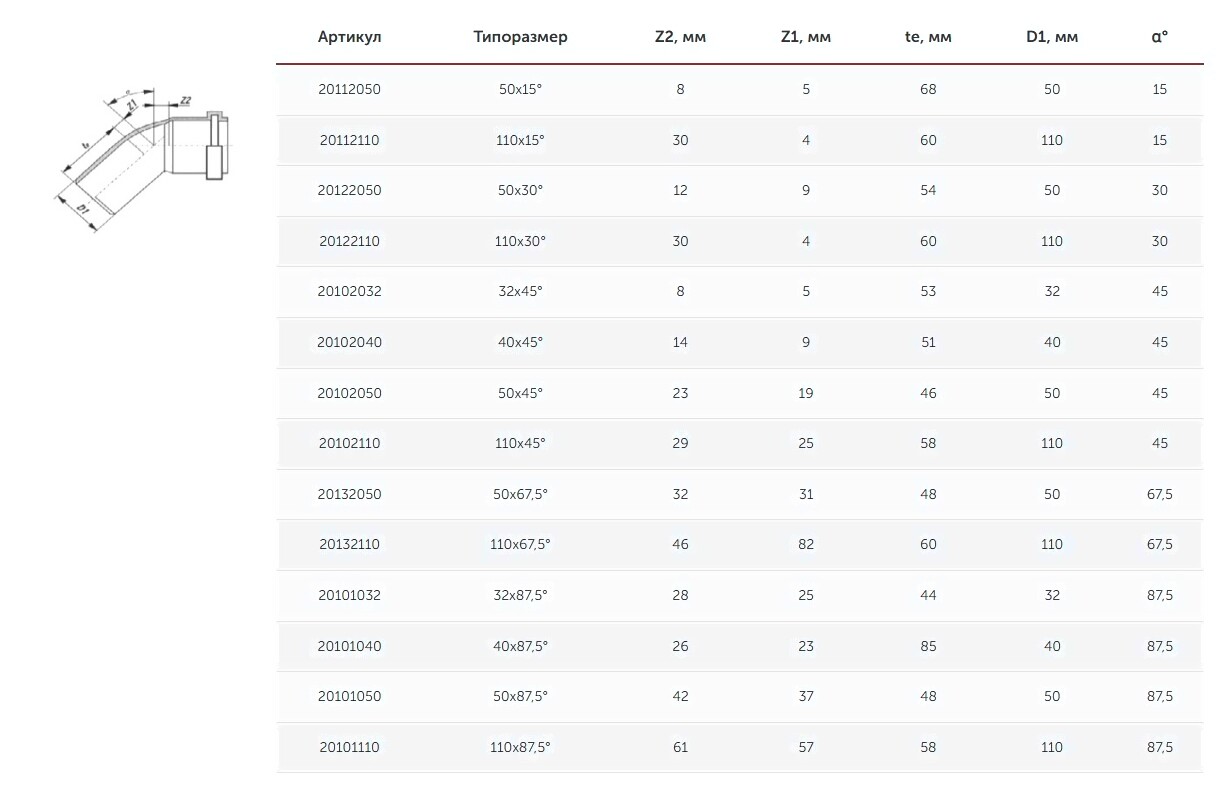The width and height of the screenshot is (1229, 791).
Task: Click the 110x67,5° size cell
Action: point(520,544)
